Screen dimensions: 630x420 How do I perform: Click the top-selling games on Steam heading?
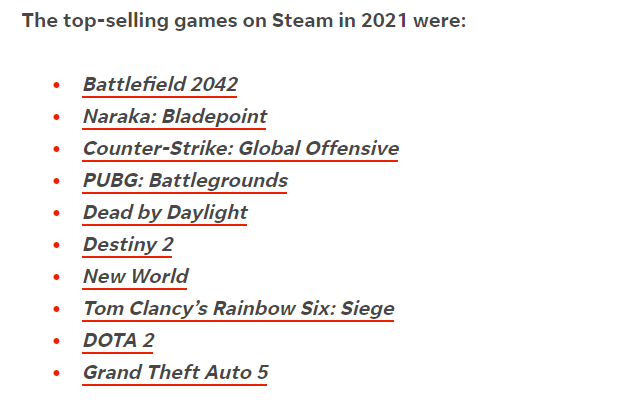click(244, 21)
